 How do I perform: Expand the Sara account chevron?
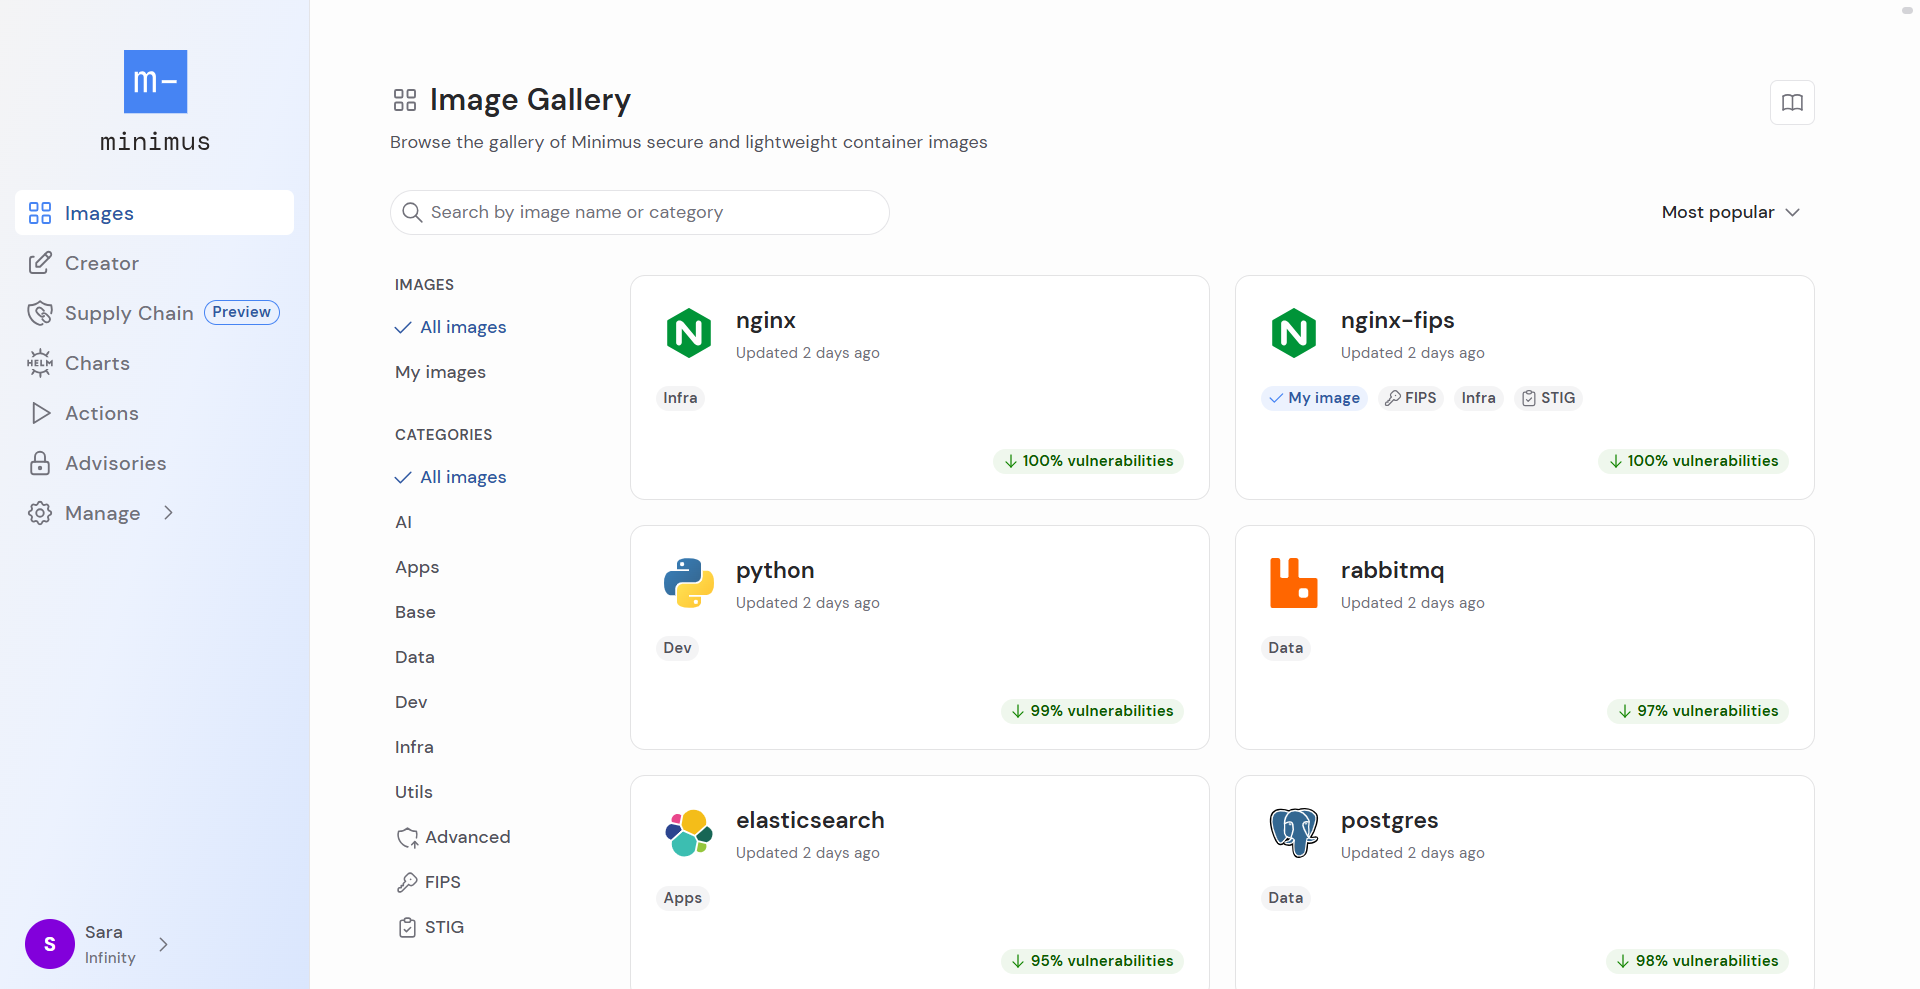tap(164, 944)
